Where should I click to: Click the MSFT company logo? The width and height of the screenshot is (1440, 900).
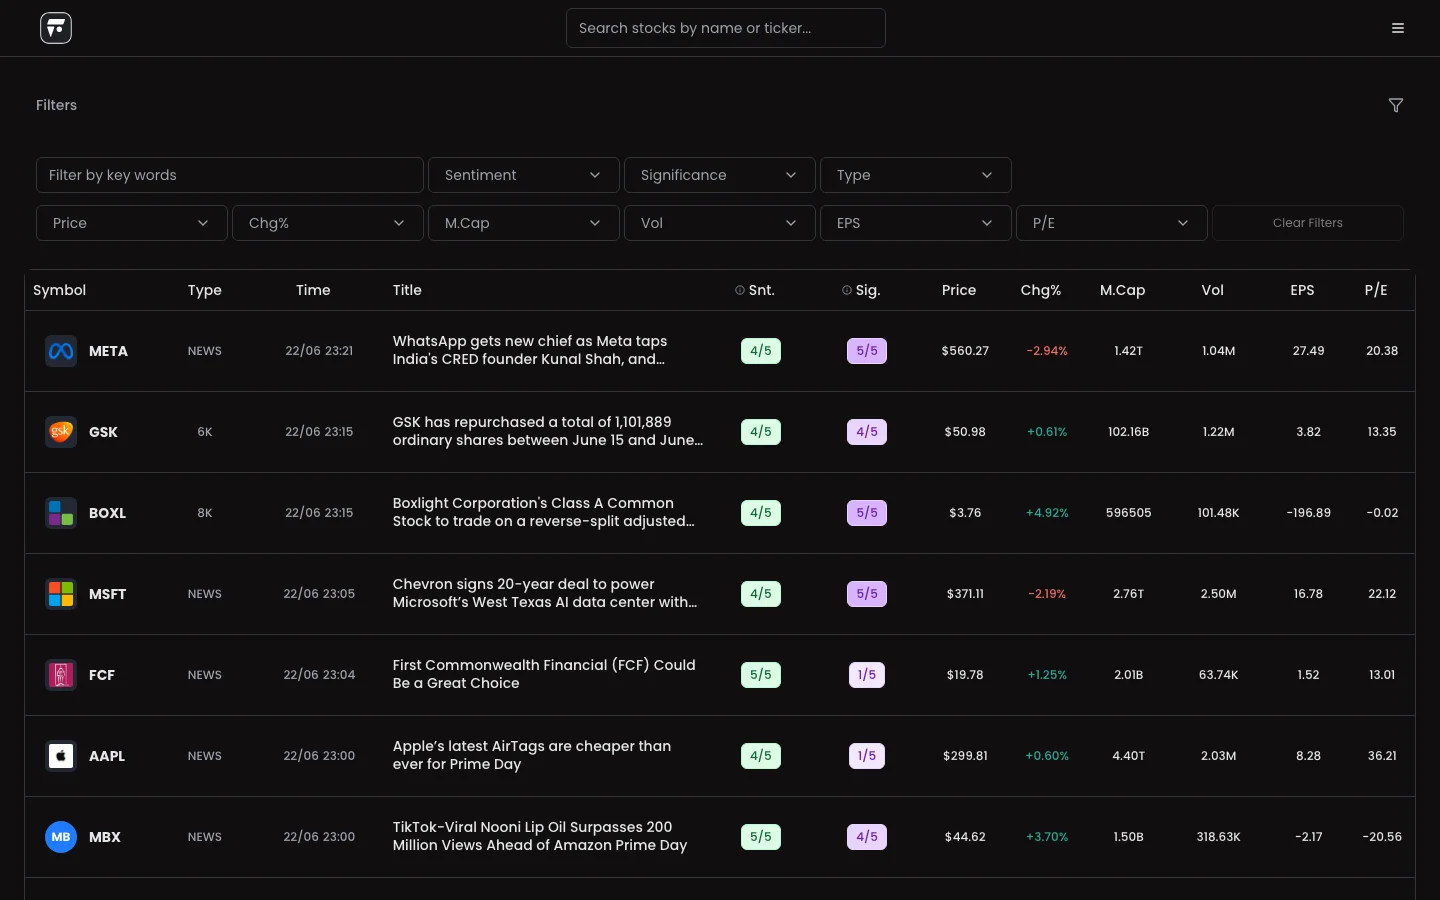pos(61,594)
